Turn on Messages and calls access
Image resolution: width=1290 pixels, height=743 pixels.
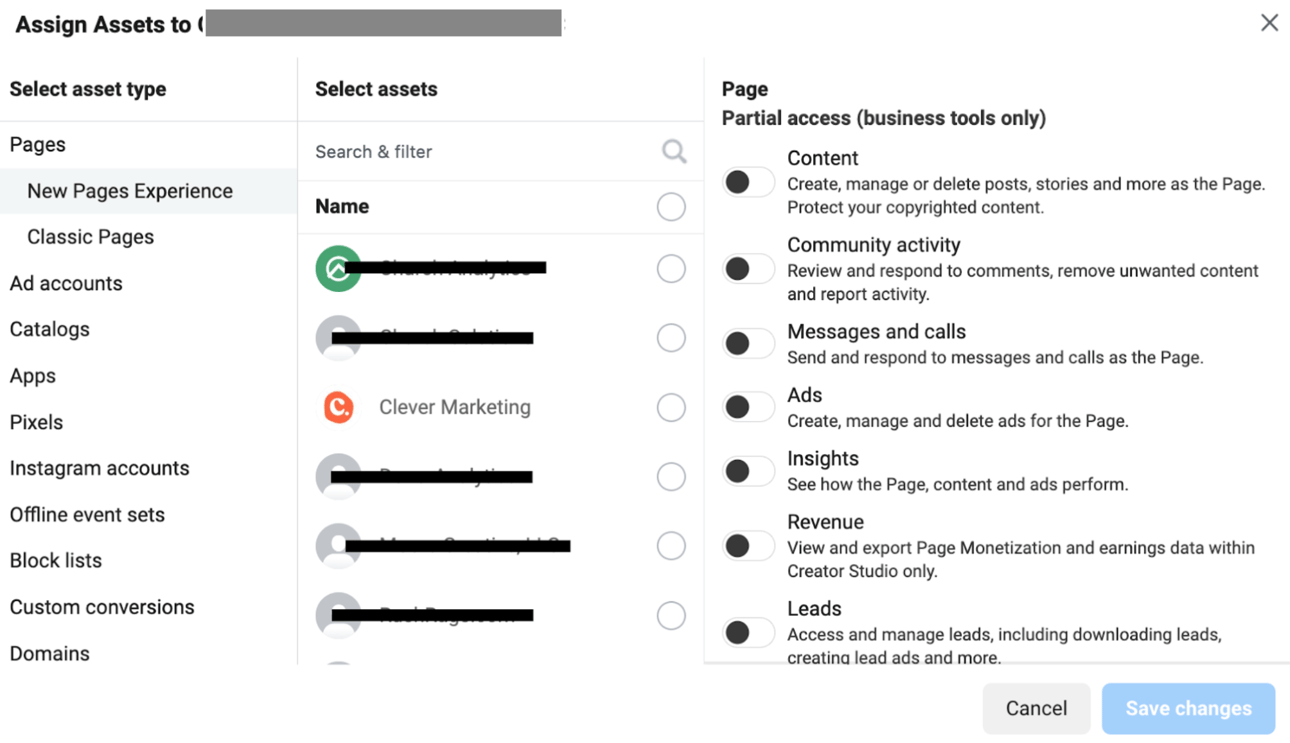pyautogui.click(x=748, y=344)
